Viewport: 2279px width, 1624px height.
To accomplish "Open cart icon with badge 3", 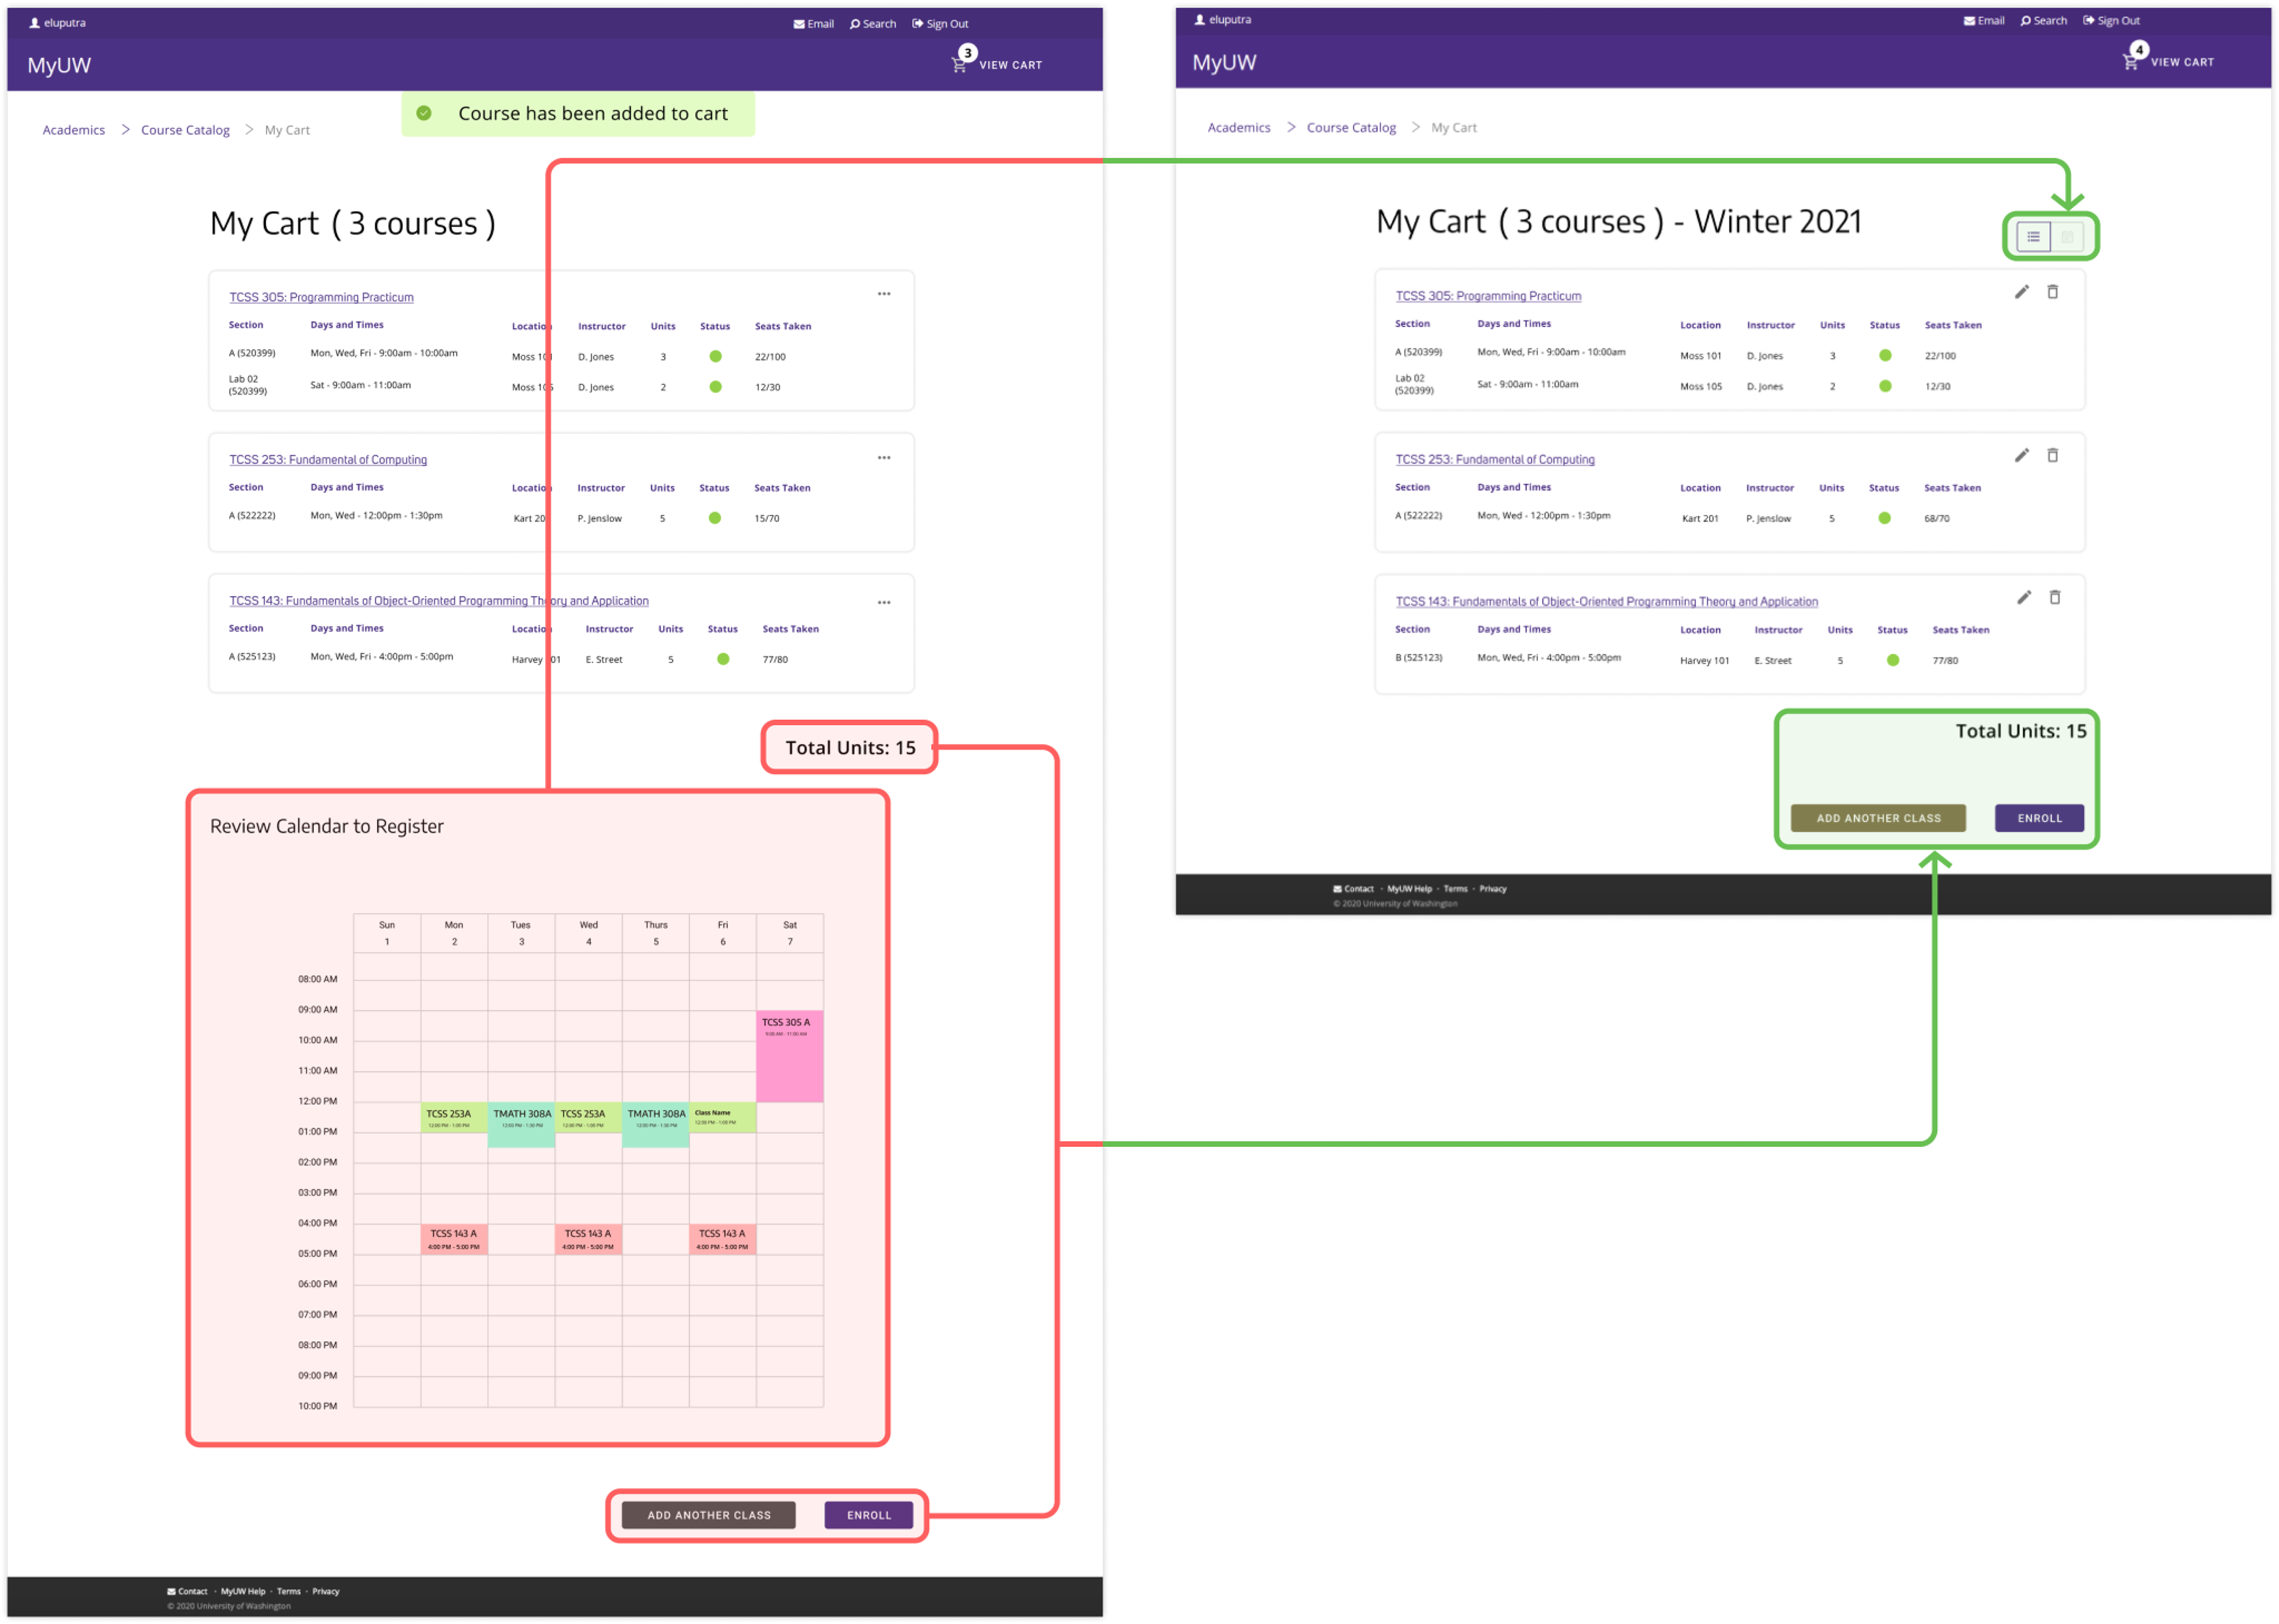I will tap(959, 65).
